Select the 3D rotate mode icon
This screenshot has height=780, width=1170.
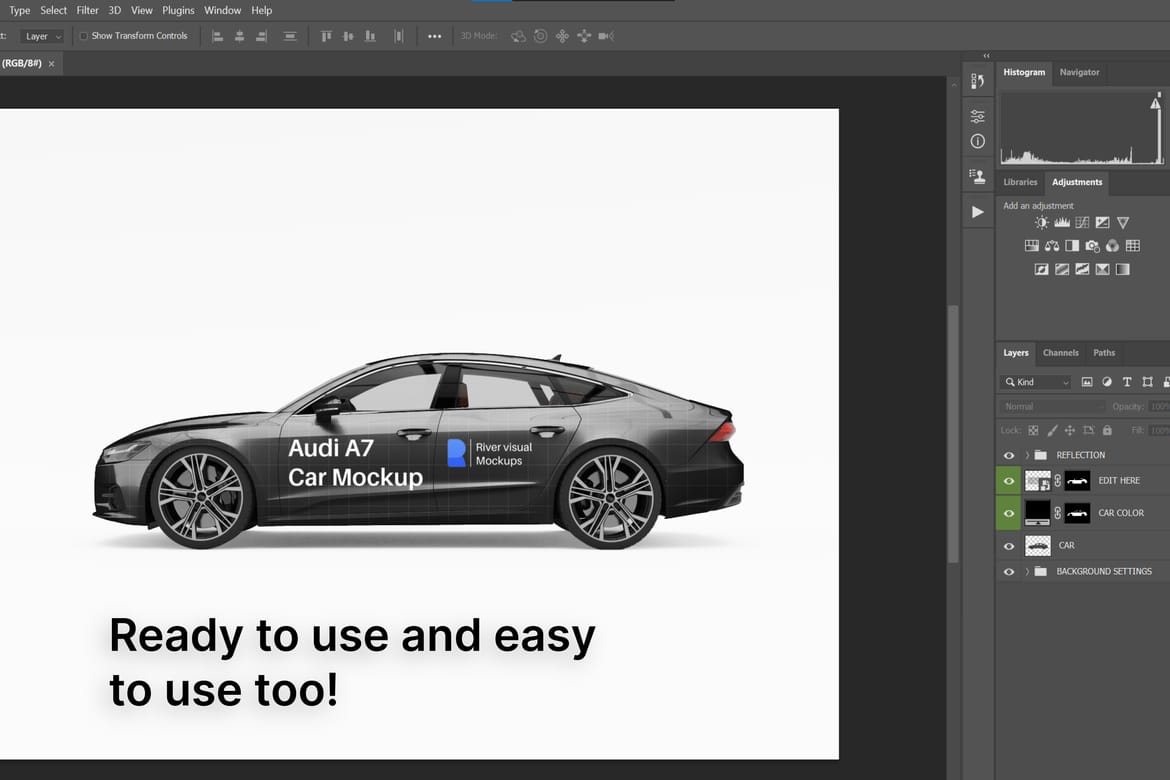click(x=519, y=36)
